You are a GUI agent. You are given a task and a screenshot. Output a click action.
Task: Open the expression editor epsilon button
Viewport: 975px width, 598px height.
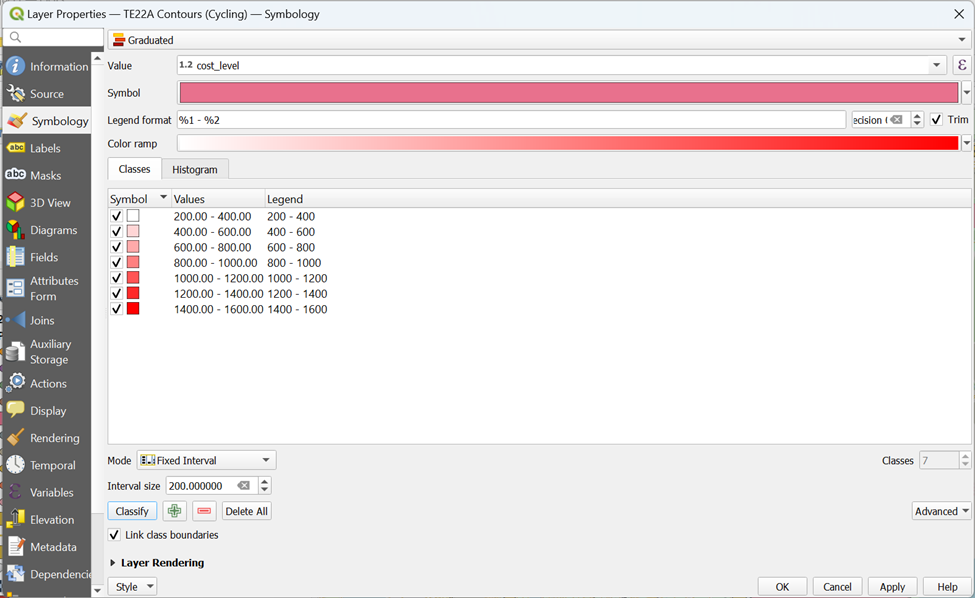(x=962, y=65)
